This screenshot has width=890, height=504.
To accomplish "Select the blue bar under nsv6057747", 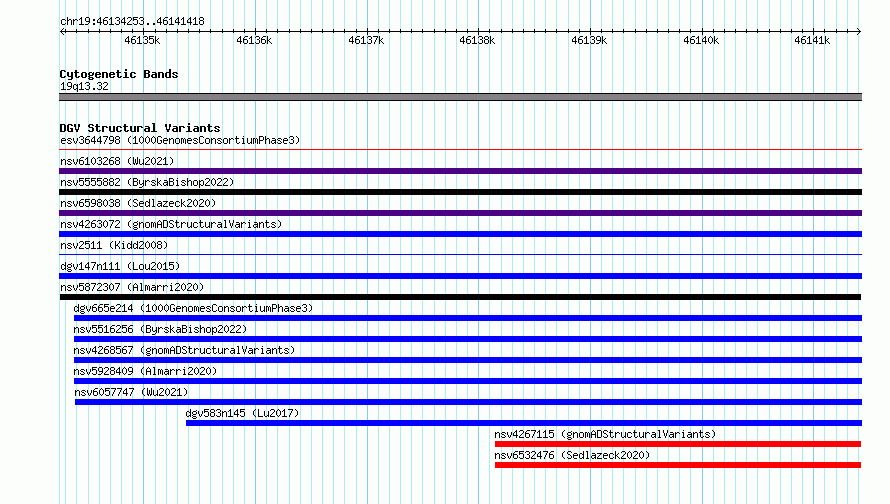I will pos(468,402).
